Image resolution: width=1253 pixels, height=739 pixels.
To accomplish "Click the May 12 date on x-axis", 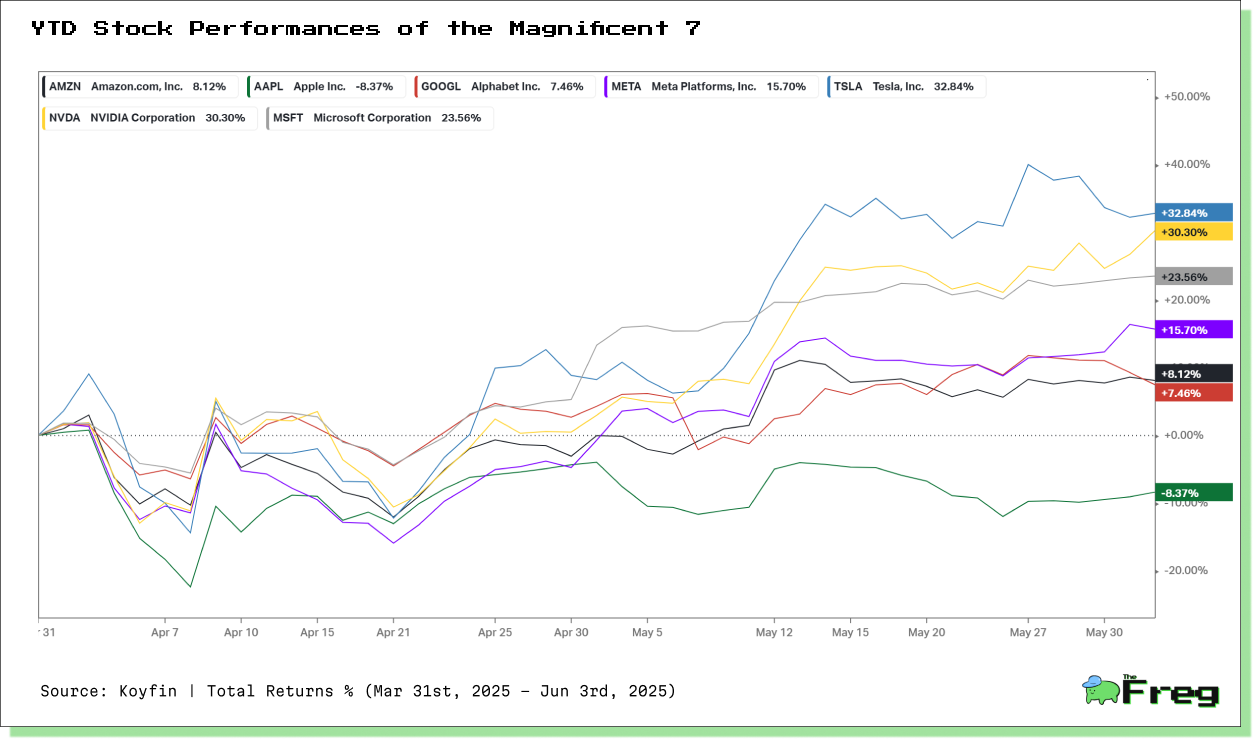I will tap(774, 633).
